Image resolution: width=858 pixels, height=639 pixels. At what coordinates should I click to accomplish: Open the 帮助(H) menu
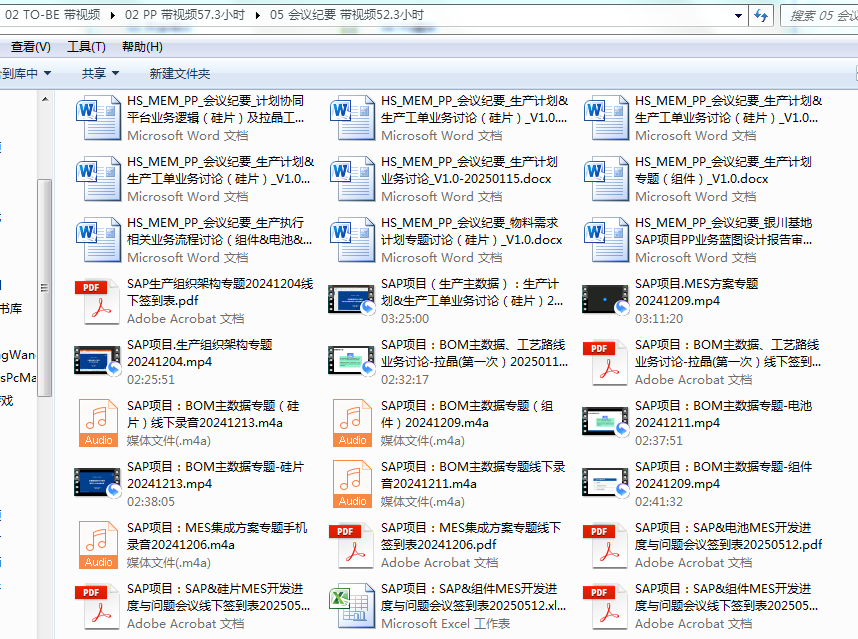click(142, 47)
